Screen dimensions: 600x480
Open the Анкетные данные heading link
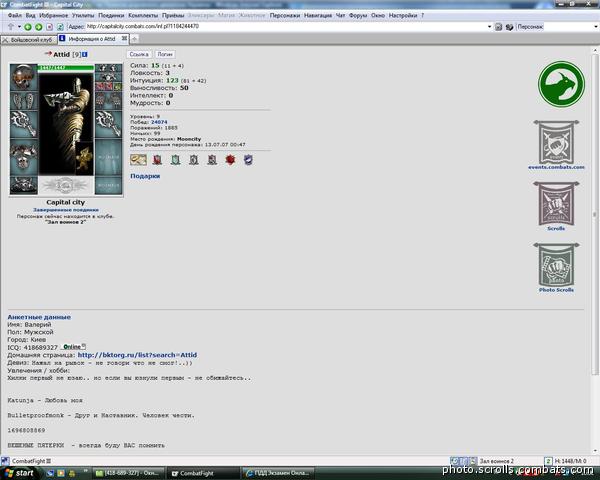pyautogui.click(x=39, y=317)
